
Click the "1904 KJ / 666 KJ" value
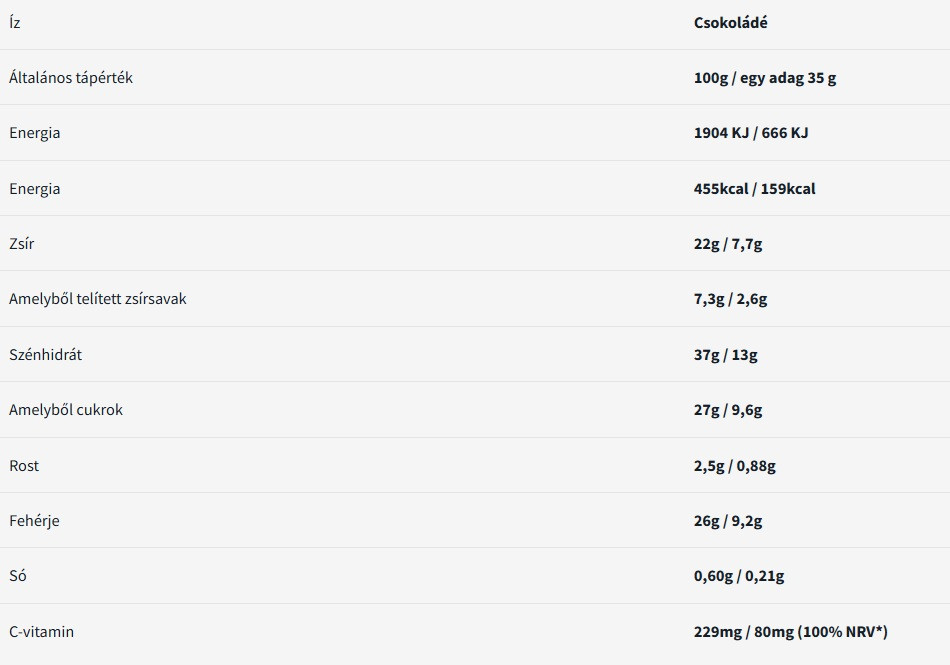(750, 133)
